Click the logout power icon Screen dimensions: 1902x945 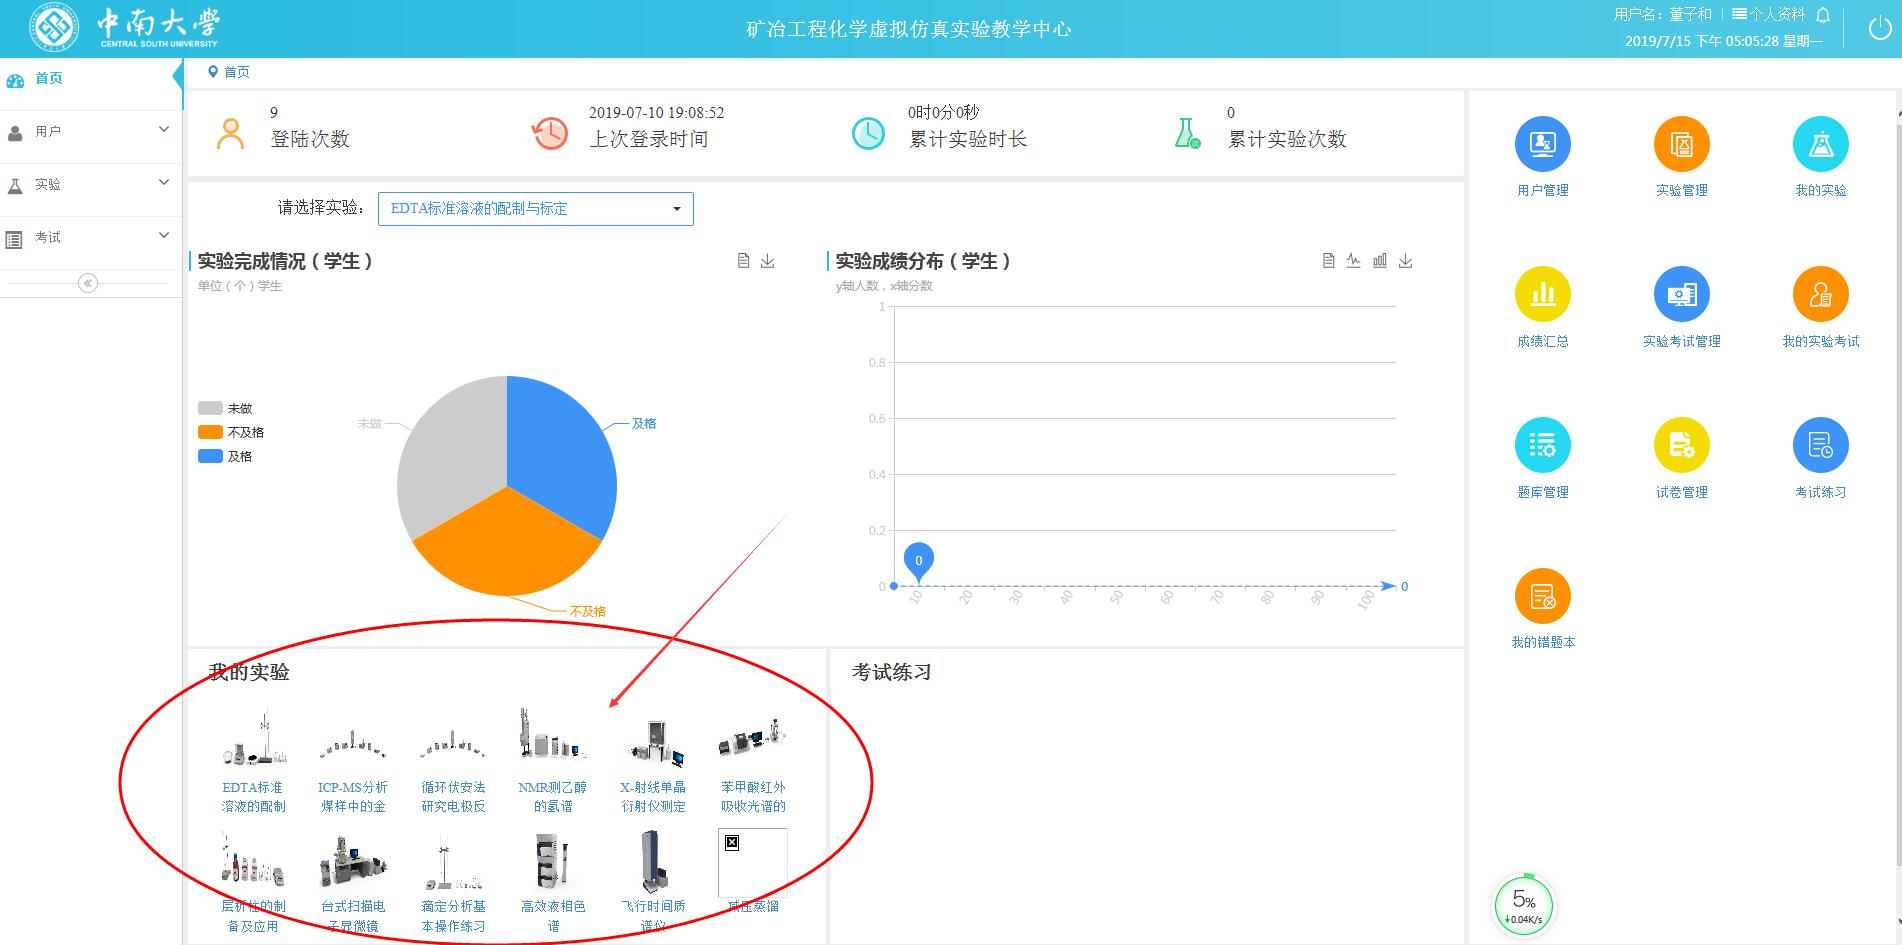pos(1878,28)
